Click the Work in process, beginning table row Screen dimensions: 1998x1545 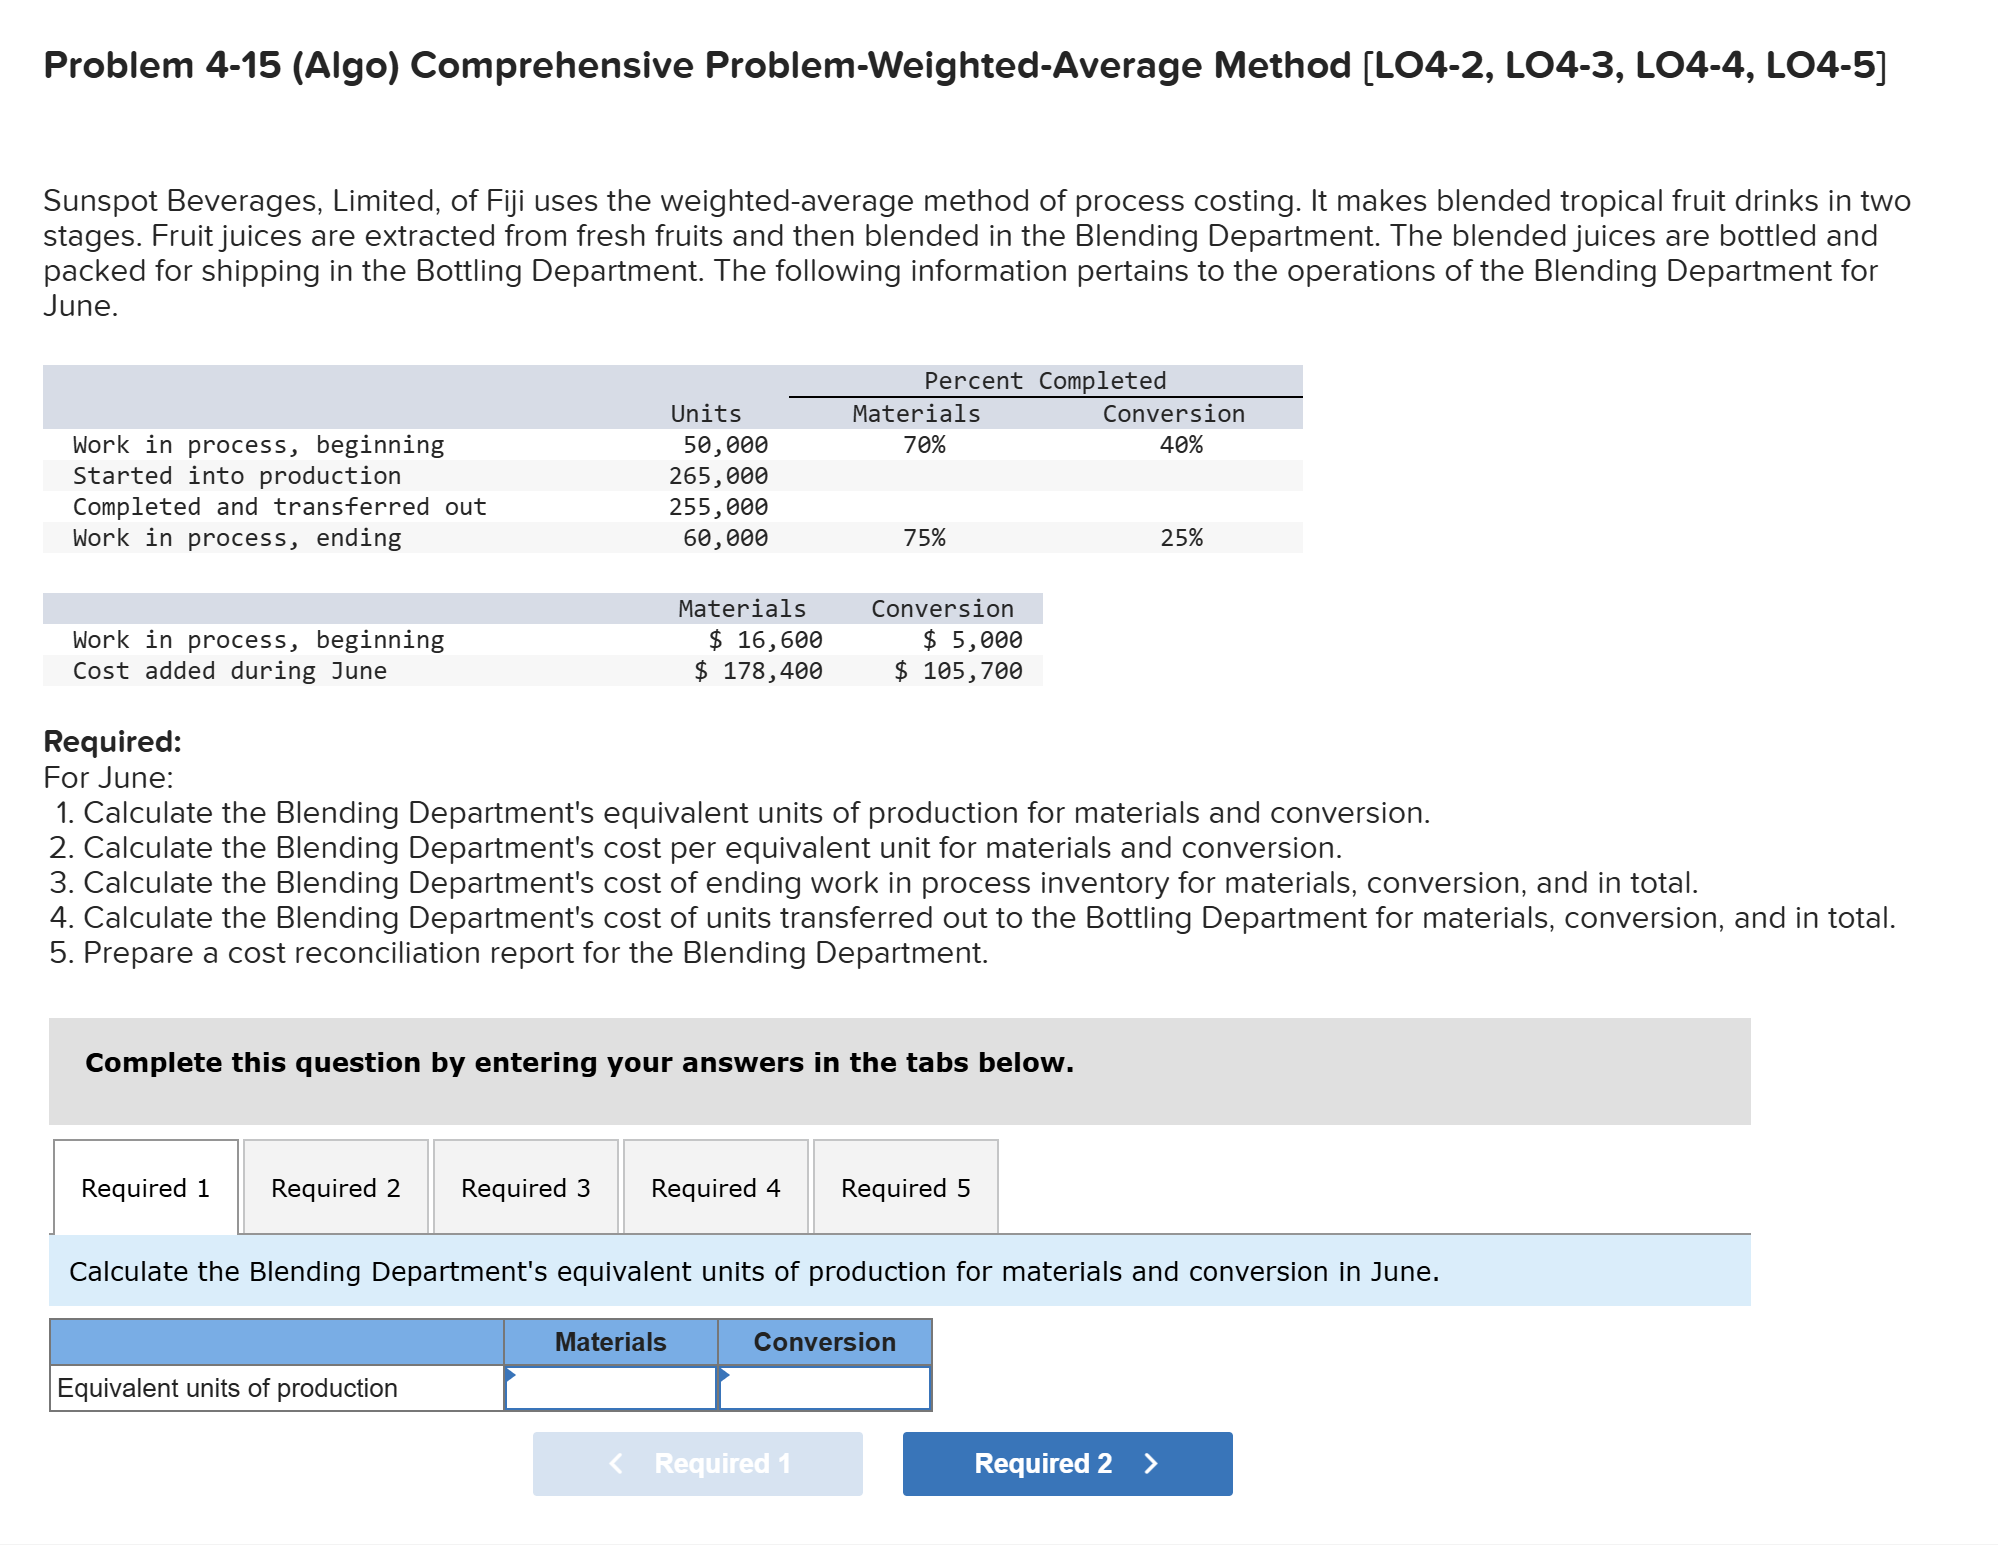[x=258, y=444]
